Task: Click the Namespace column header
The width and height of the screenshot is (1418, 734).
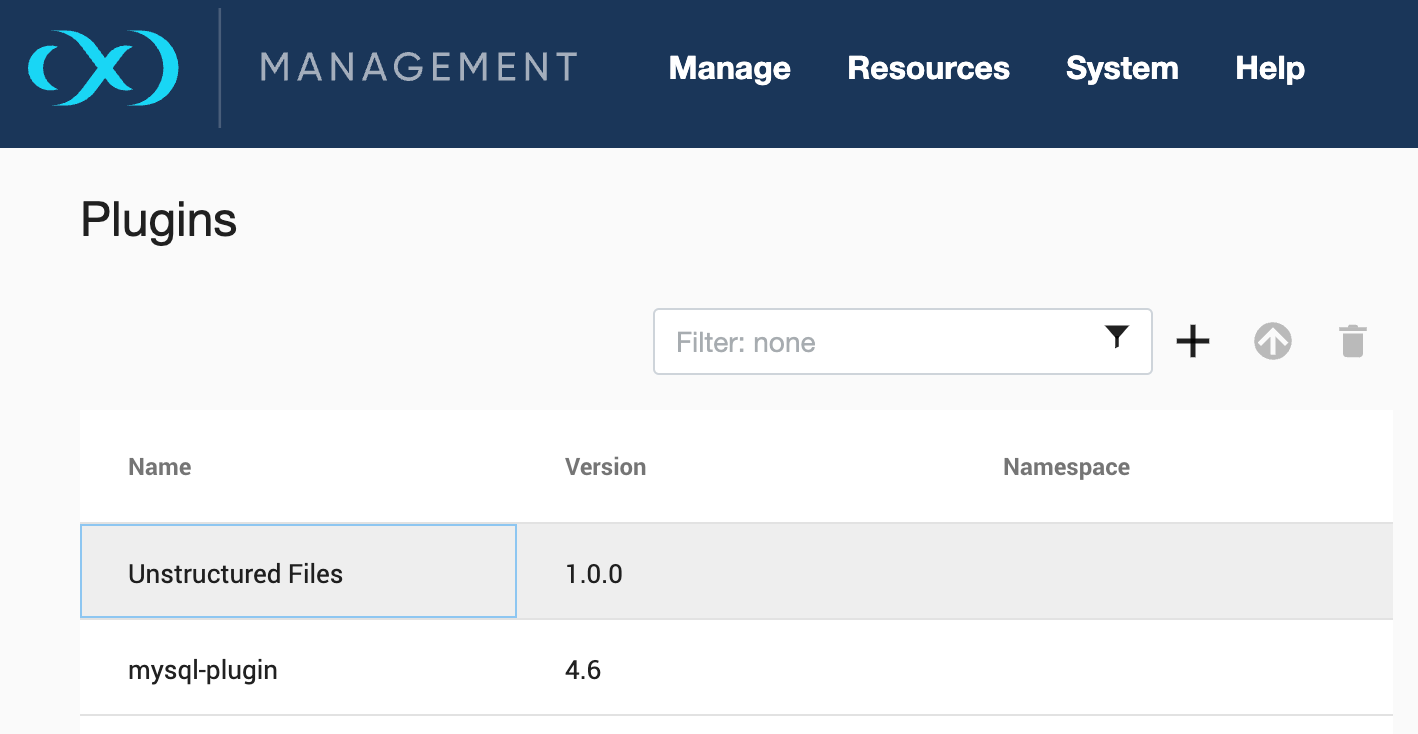Action: [x=1066, y=466]
